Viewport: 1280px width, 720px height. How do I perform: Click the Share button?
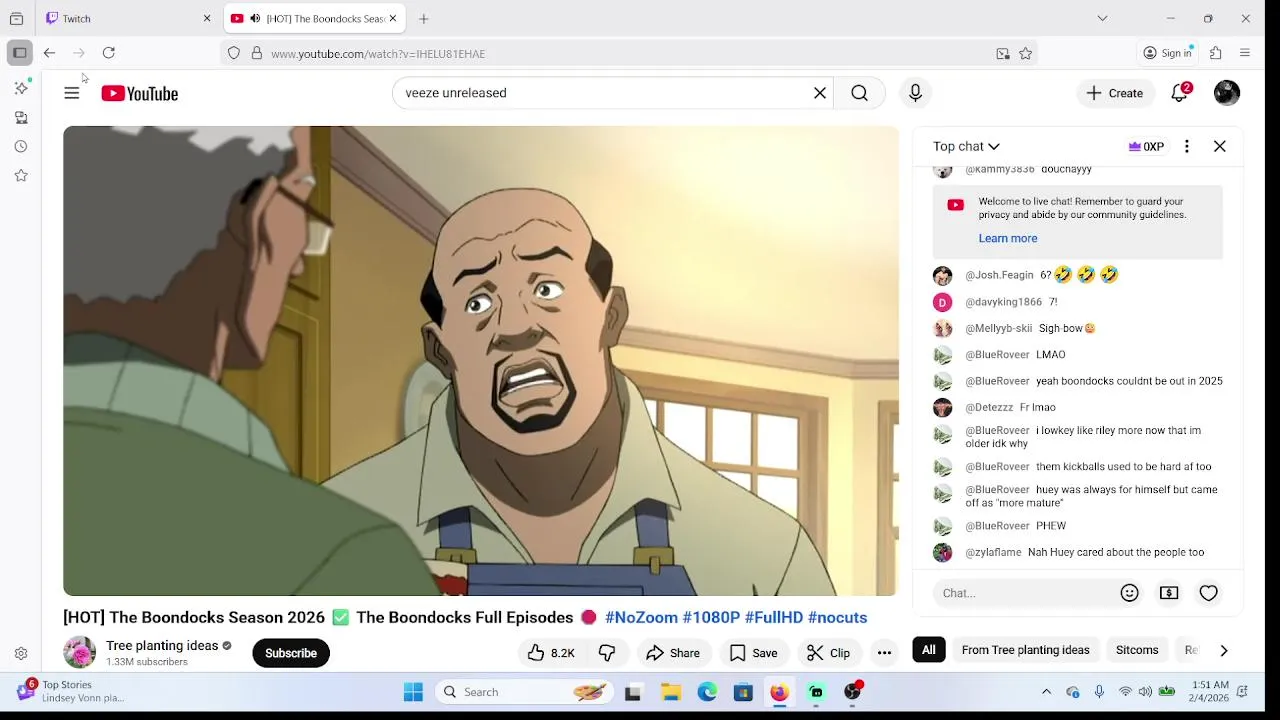point(673,653)
